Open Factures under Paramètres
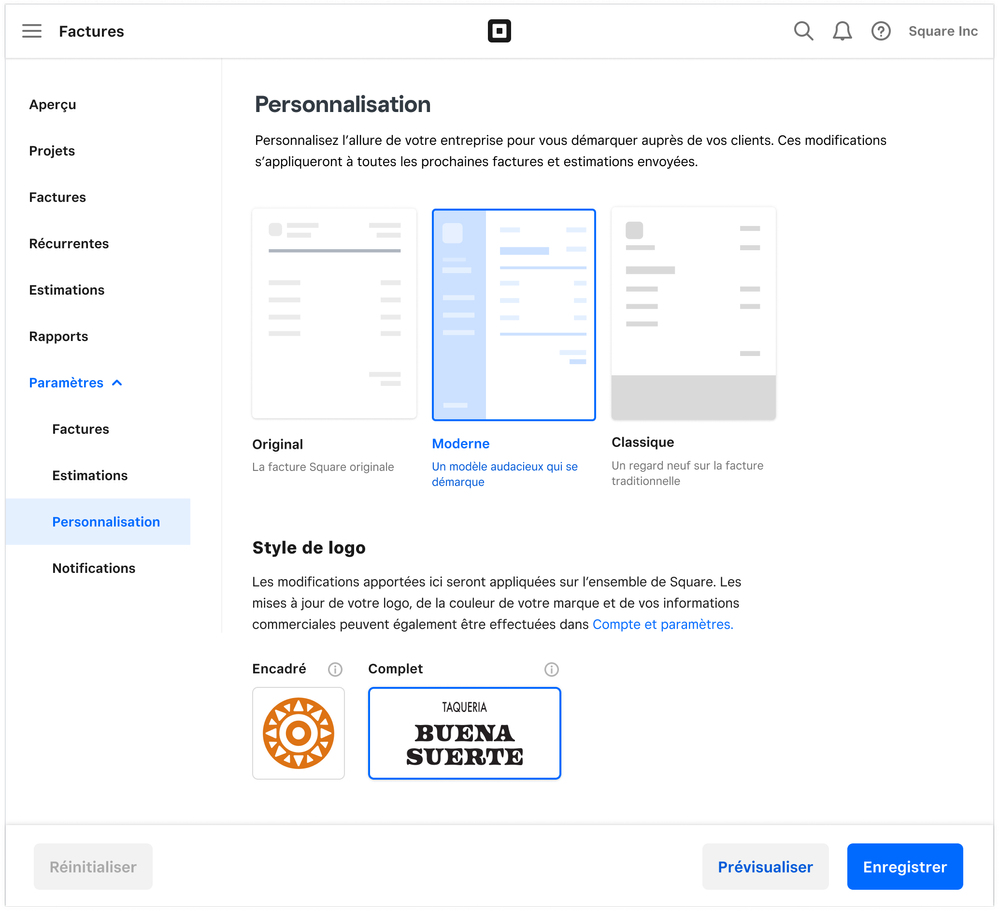Viewport: 999px width, 911px height. coord(80,429)
